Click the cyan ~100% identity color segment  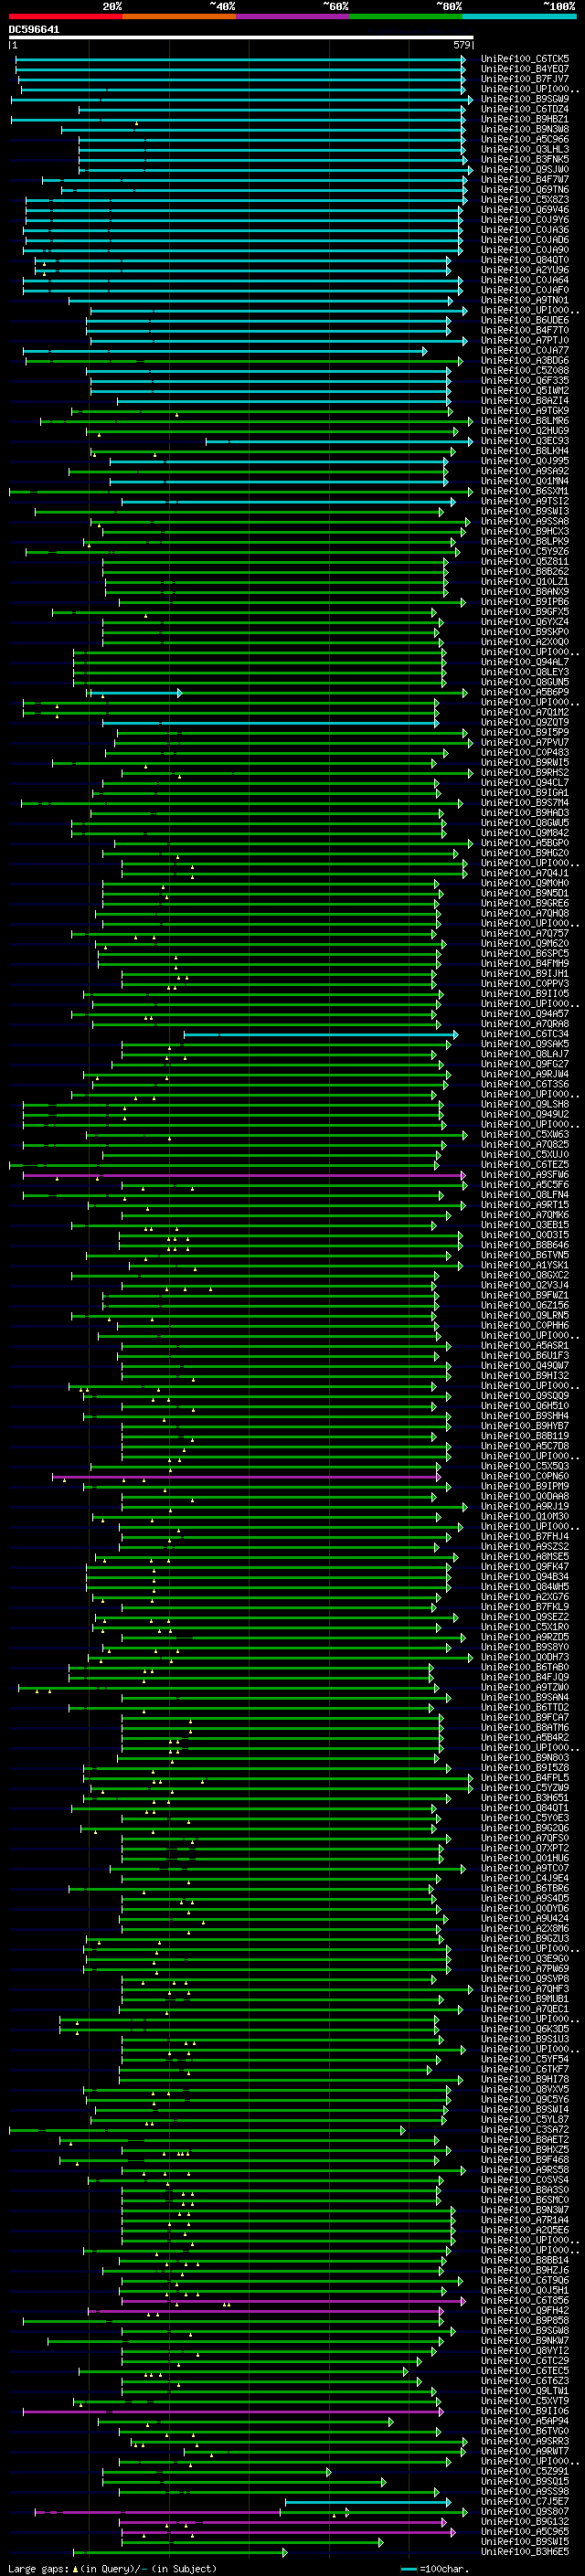tap(519, 17)
